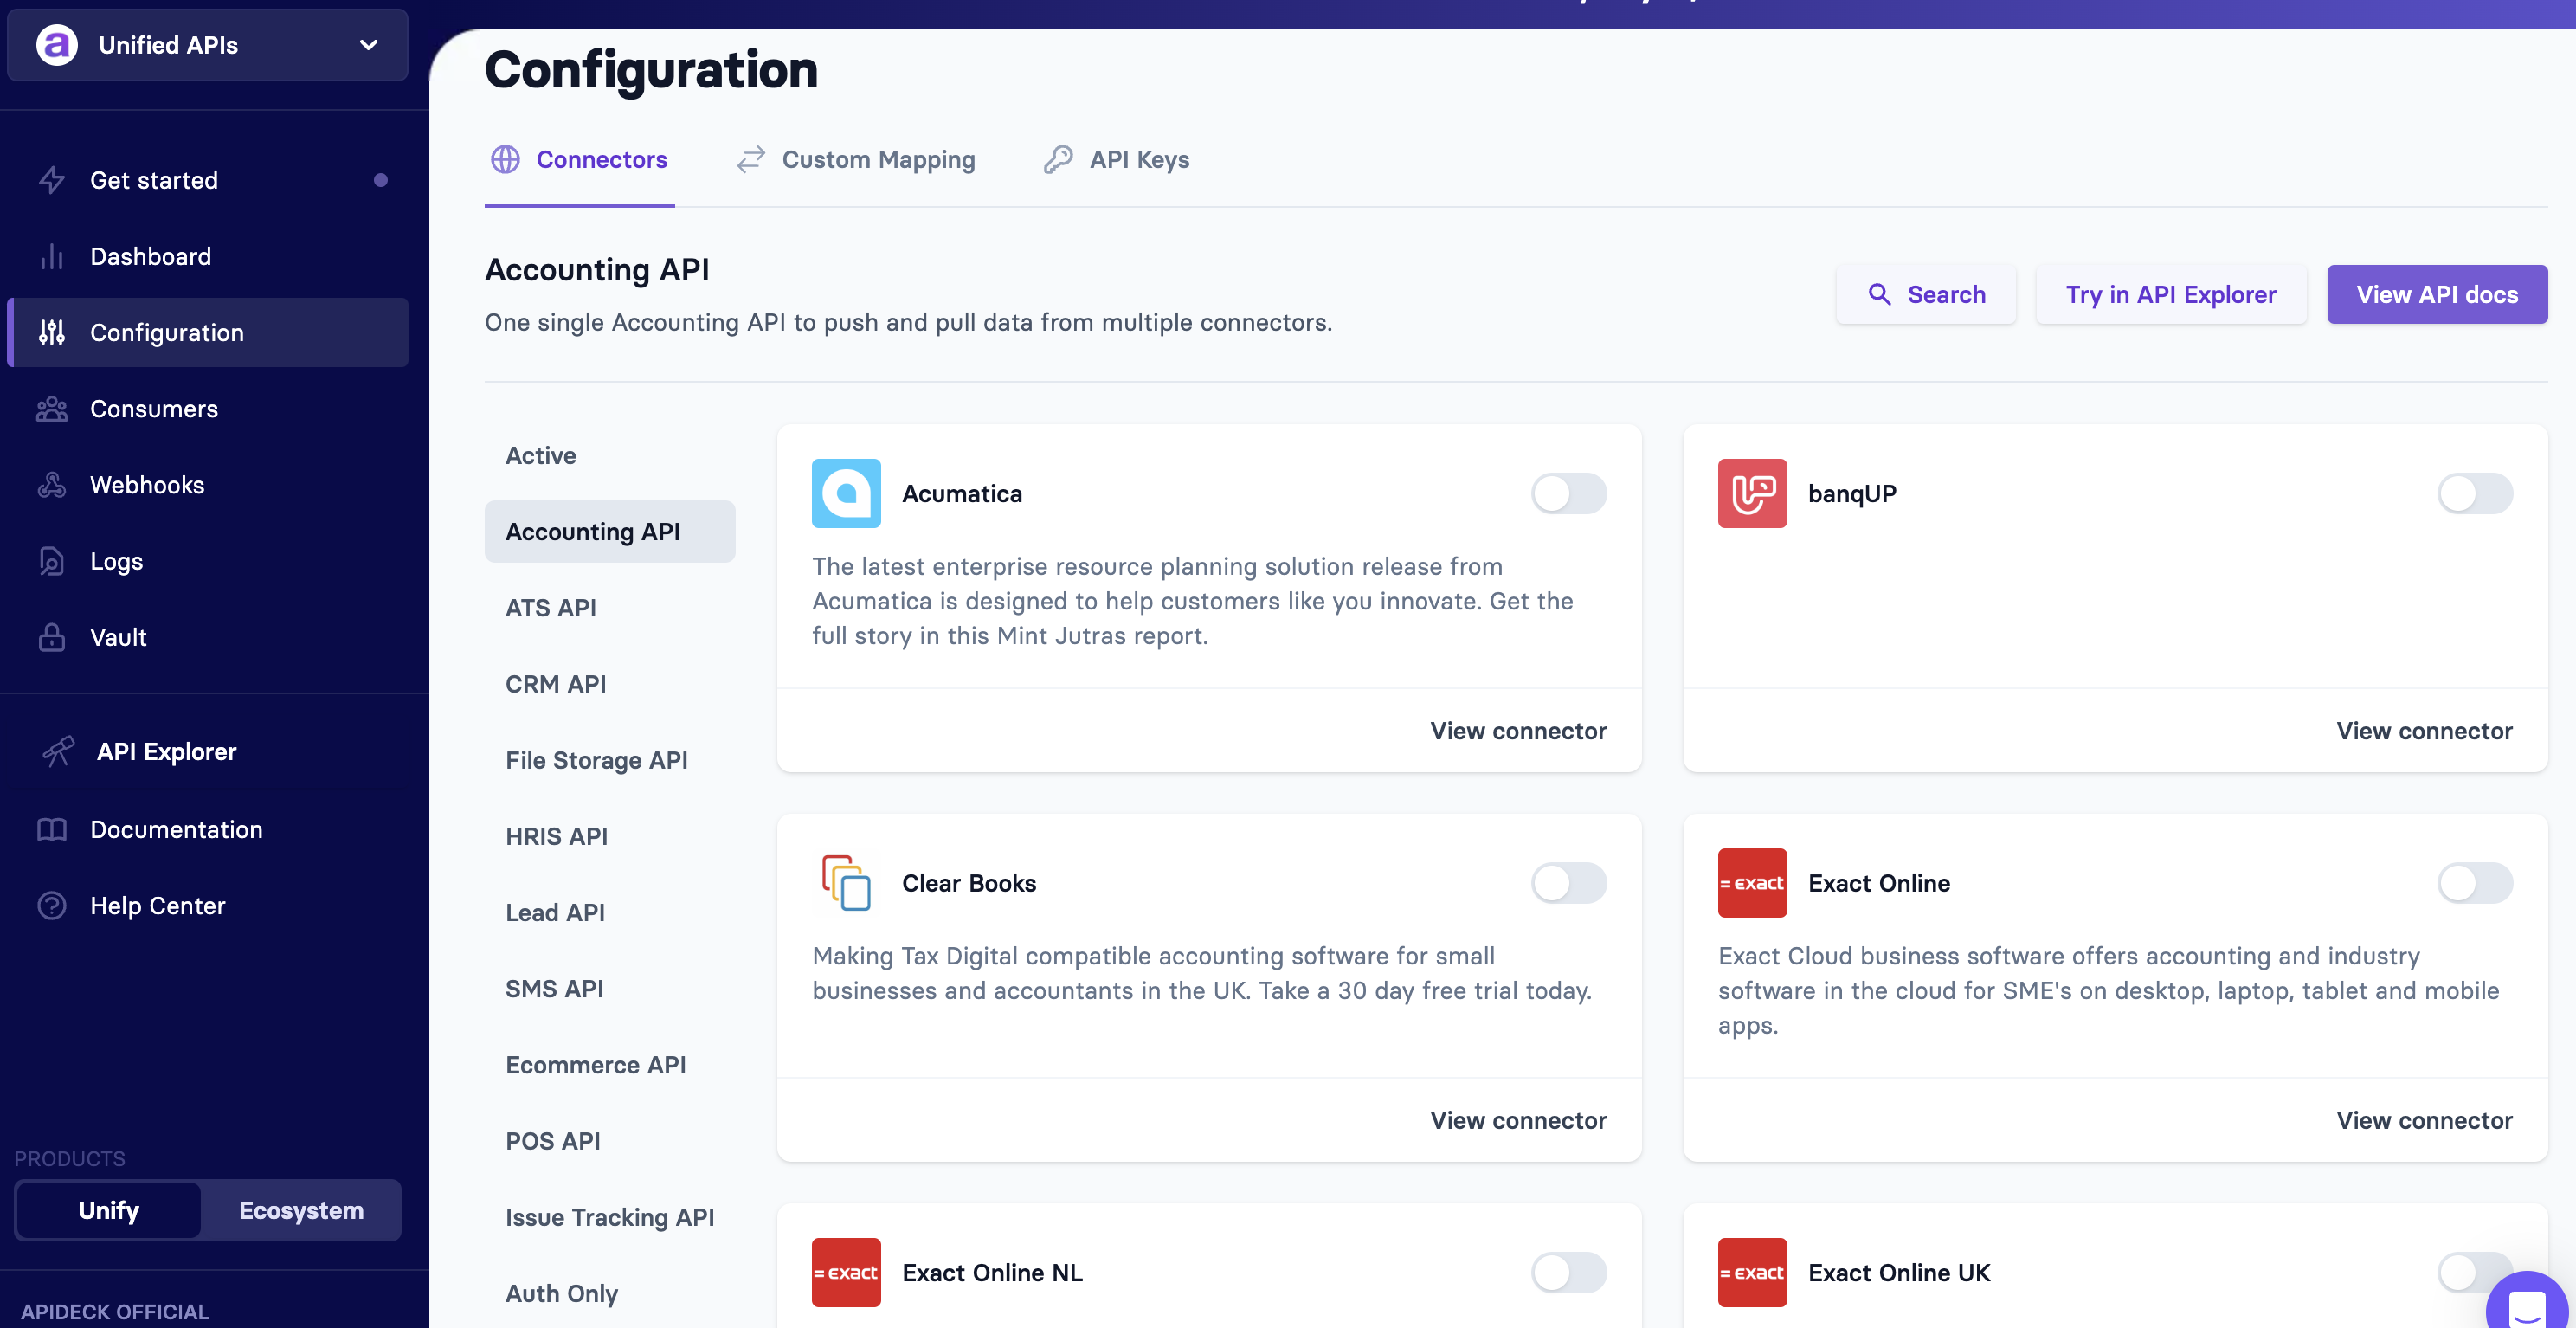
Task: Select the Webhooks sidebar icon
Action: tap(52, 485)
